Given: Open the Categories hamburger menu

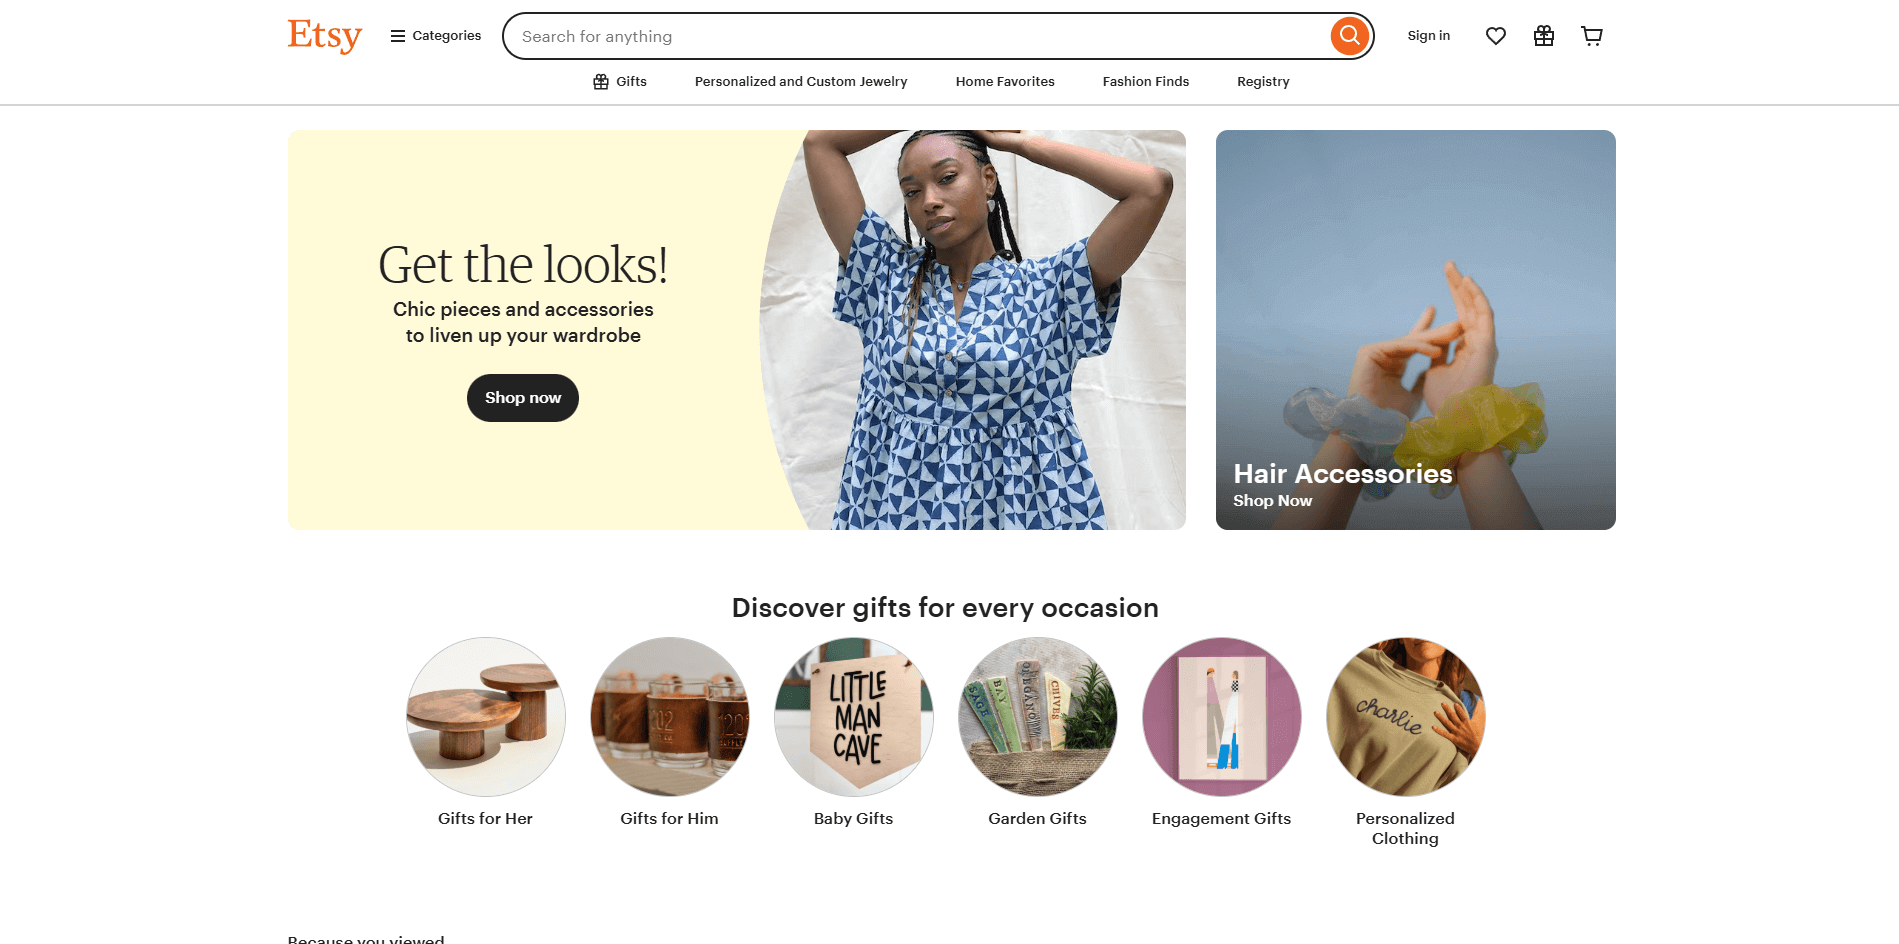Looking at the screenshot, I should (x=436, y=36).
